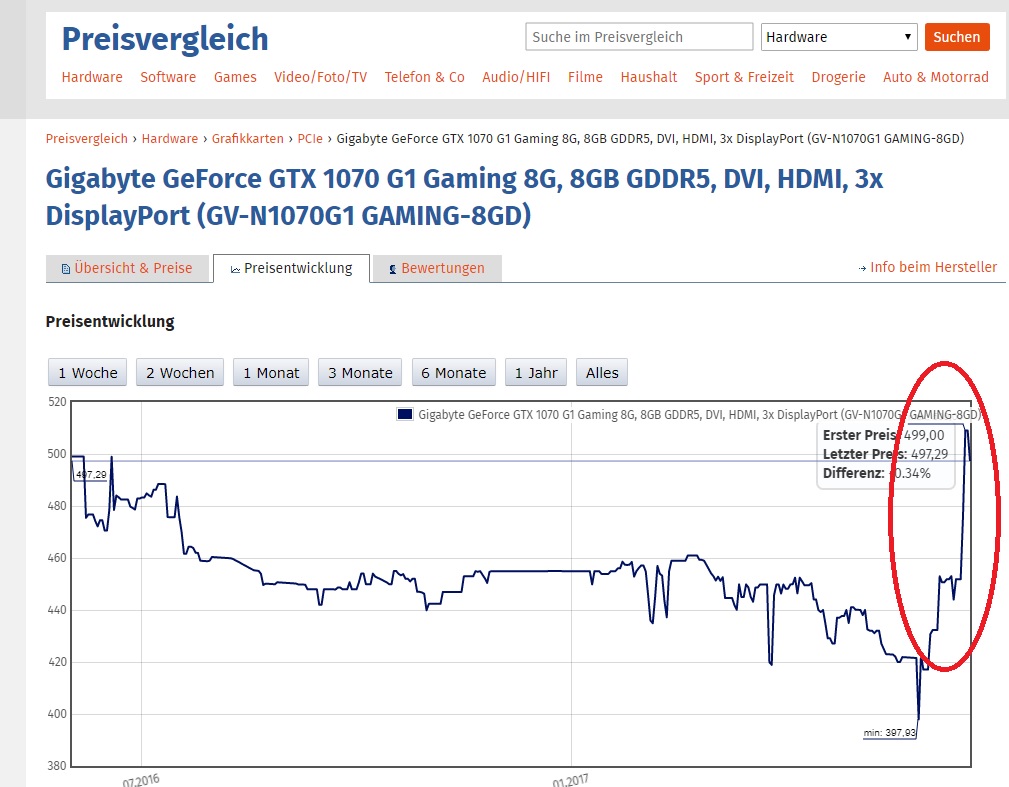Screen dimensions: 1009x787
Task: Click the Erster Preis value in tooltip
Action: [x=924, y=435]
